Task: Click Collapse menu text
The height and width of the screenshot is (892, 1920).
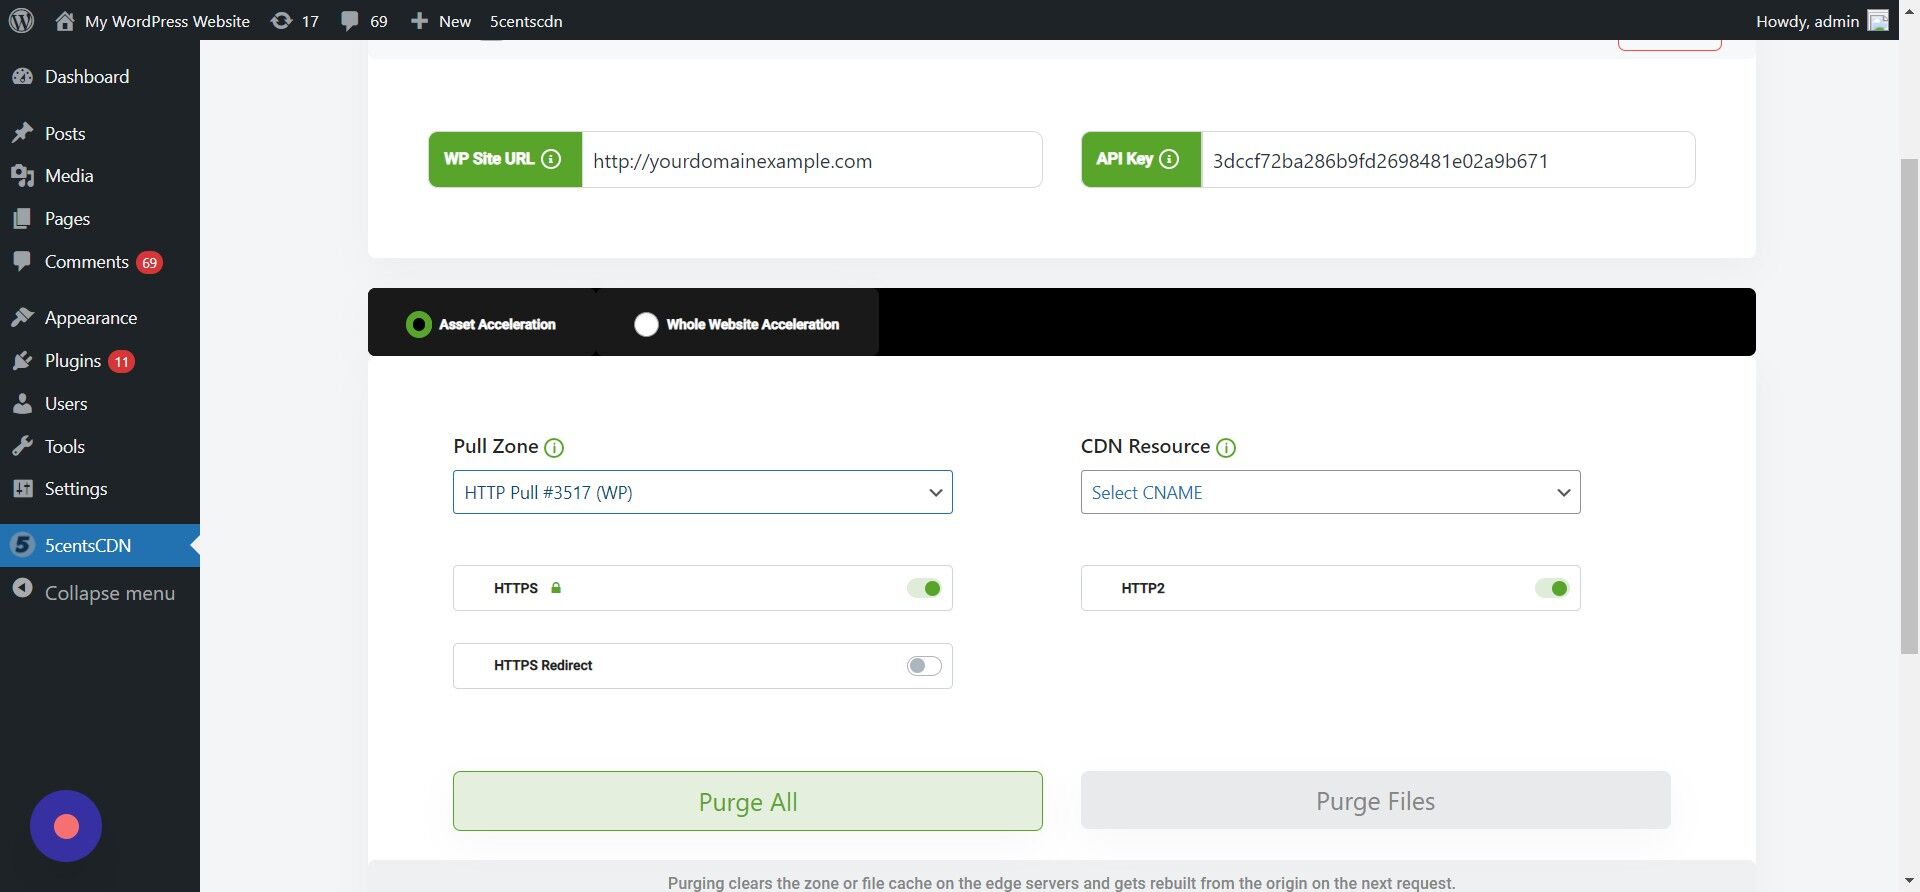Action: click(110, 593)
